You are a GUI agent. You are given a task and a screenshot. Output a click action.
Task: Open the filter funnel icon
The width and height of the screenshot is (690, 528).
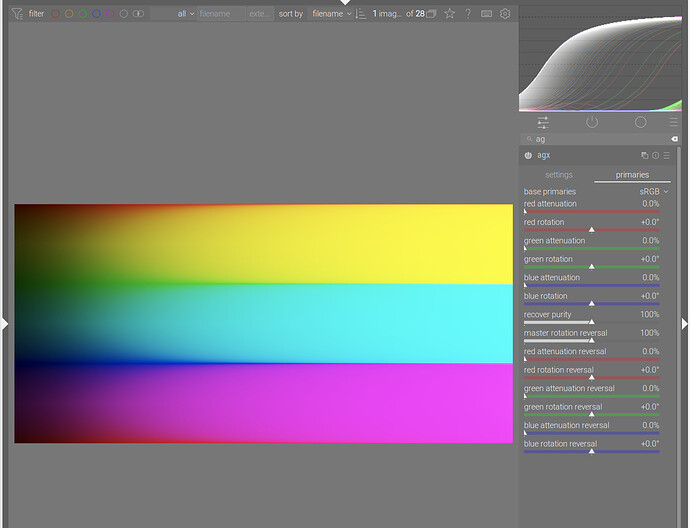click(17, 14)
